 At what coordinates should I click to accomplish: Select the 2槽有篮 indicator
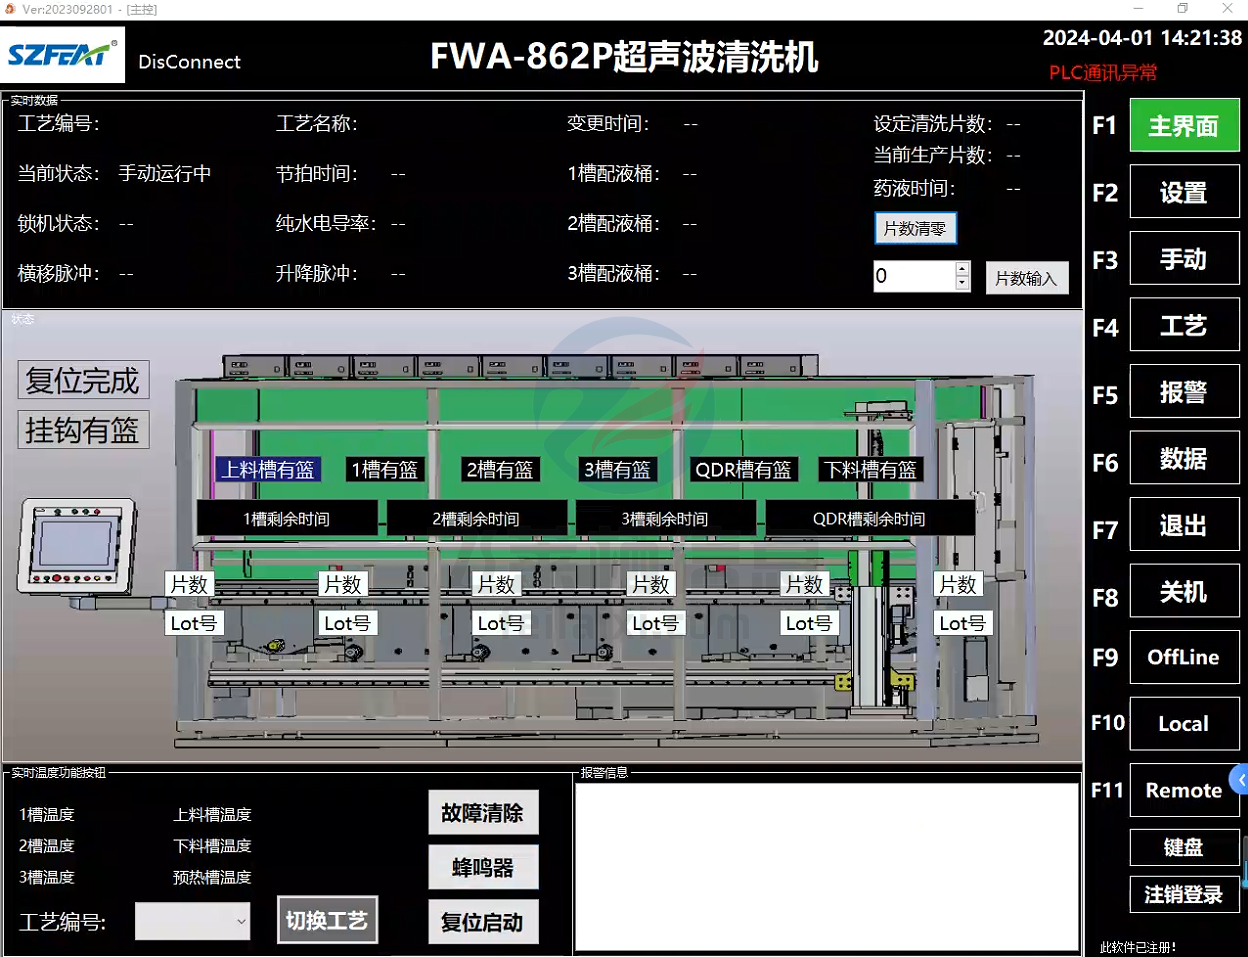click(x=500, y=469)
